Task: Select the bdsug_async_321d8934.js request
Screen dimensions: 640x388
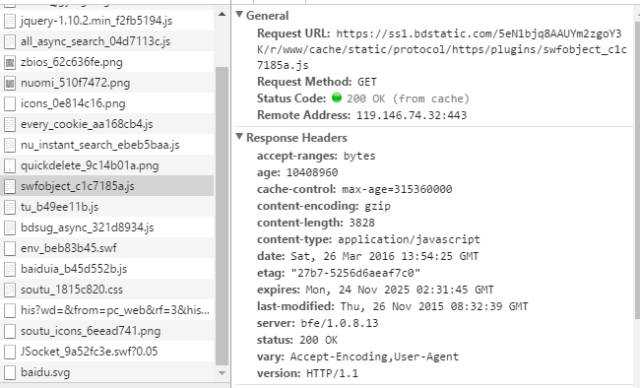Action: pyautogui.click(x=107, y=228)
